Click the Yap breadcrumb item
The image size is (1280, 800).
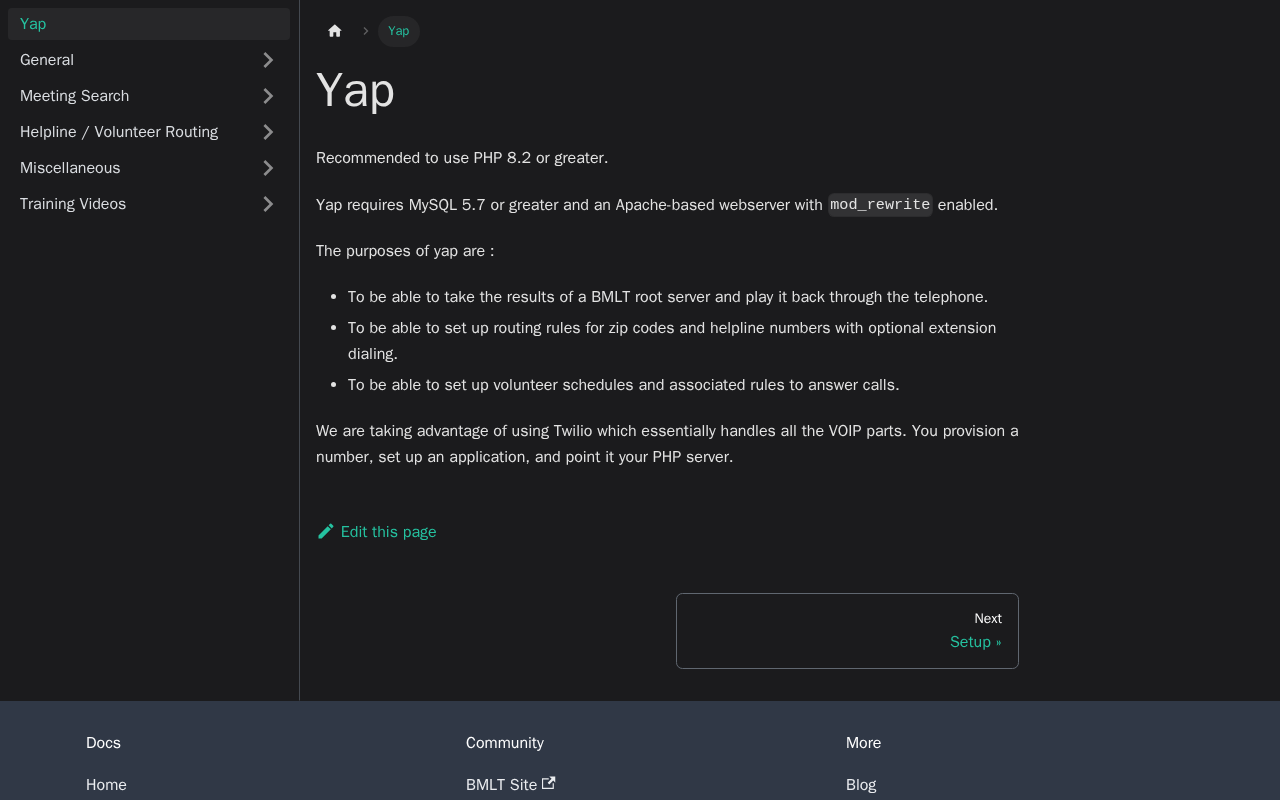pos(398,31)
